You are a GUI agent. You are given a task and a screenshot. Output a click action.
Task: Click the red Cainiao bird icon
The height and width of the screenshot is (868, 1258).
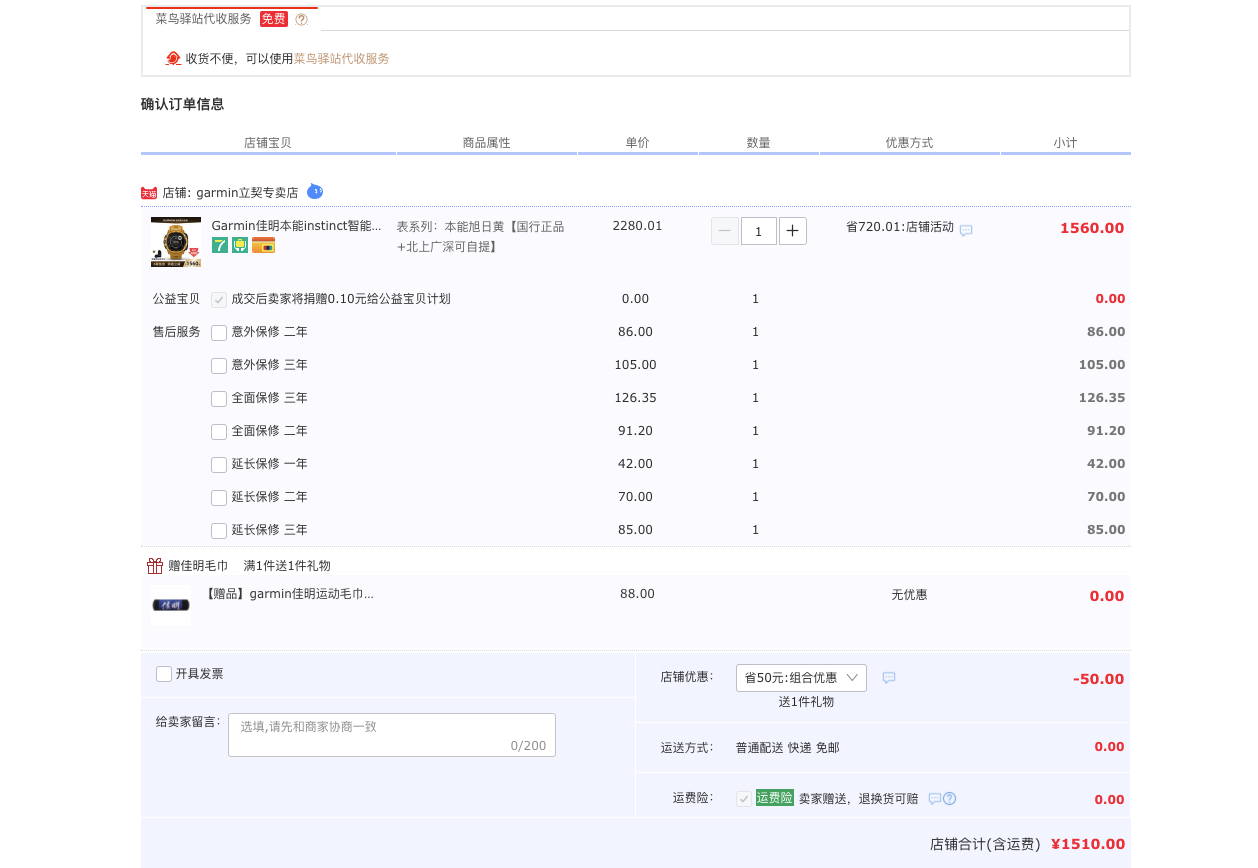173,59
